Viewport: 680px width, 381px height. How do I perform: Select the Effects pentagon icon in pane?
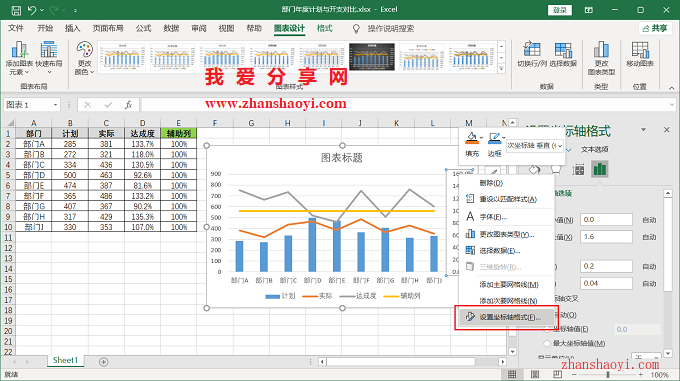(556, 169)
